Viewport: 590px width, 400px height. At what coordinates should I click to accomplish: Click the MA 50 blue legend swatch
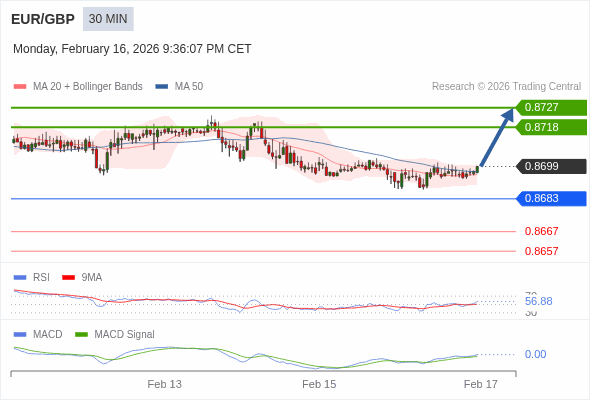pos(162,87)
